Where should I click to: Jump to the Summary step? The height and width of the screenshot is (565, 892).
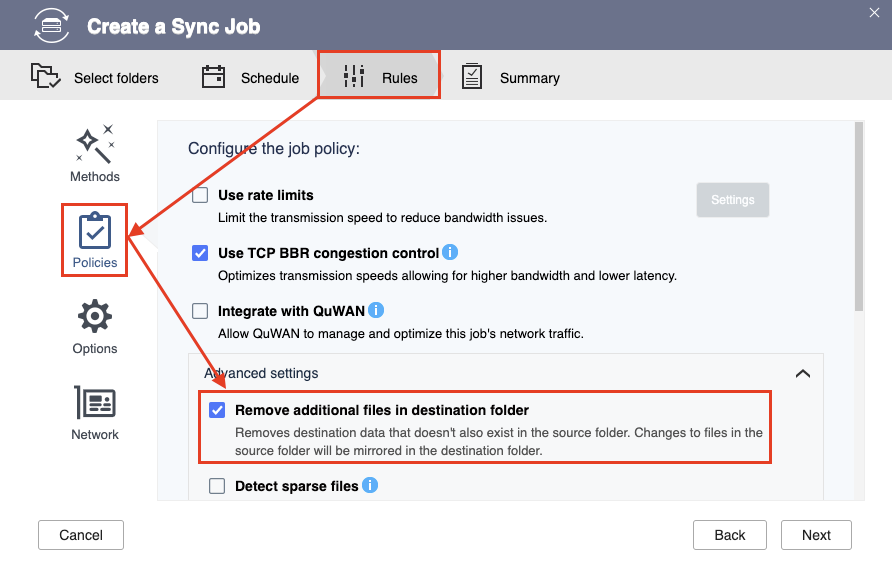tap(510, 76)
